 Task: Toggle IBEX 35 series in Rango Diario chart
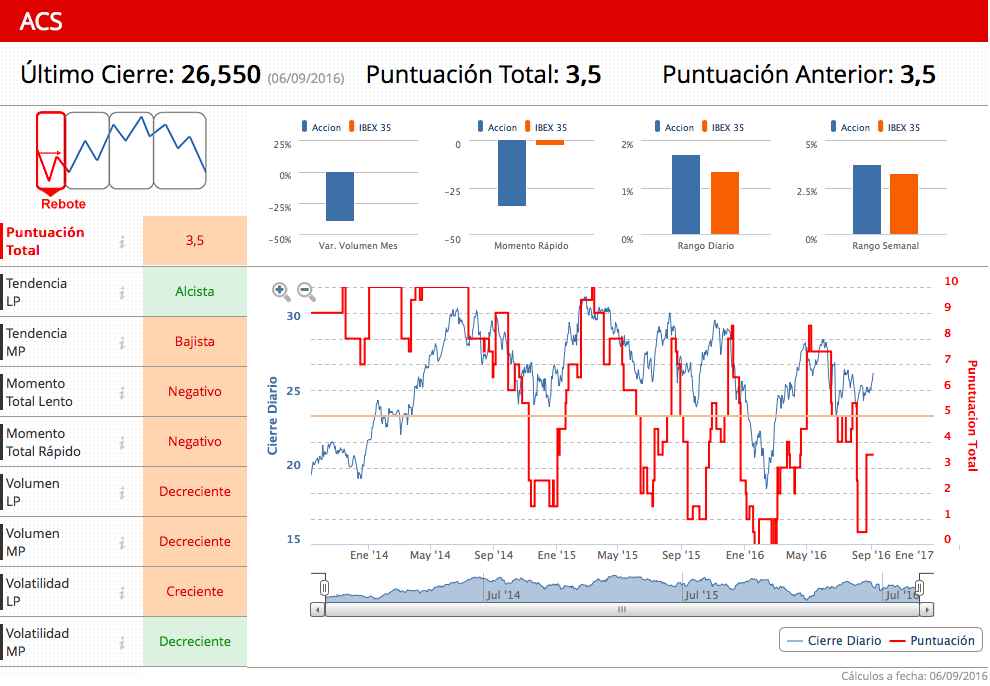[723, 127]
